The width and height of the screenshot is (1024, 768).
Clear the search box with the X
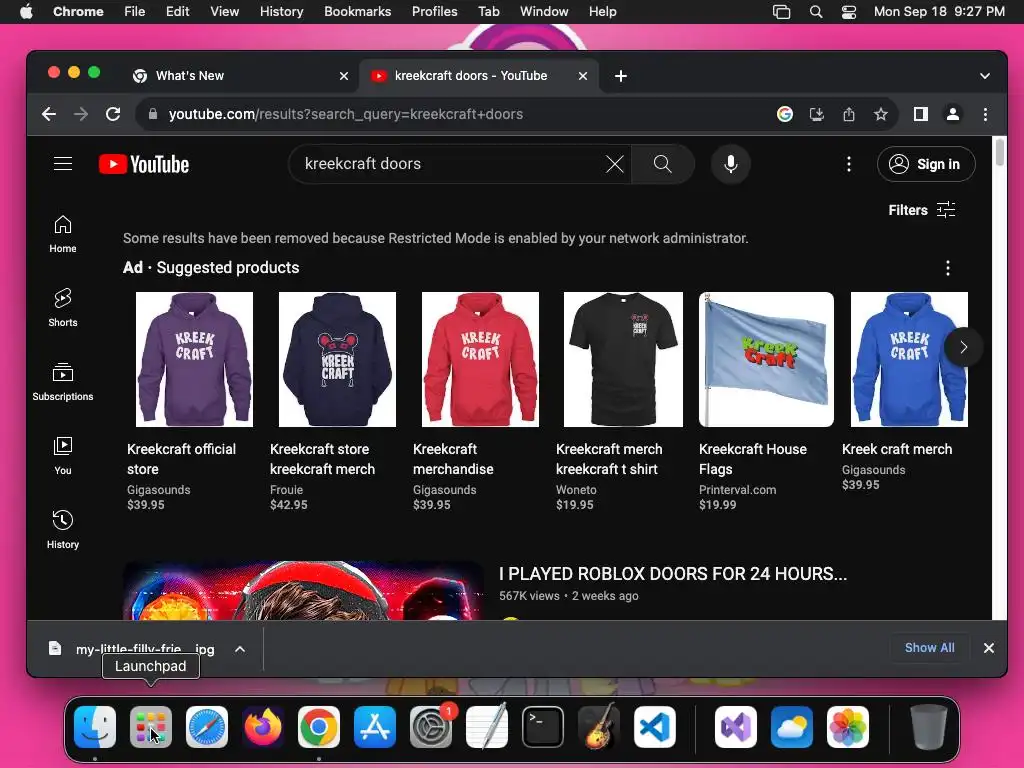click(x=615, y=164)
